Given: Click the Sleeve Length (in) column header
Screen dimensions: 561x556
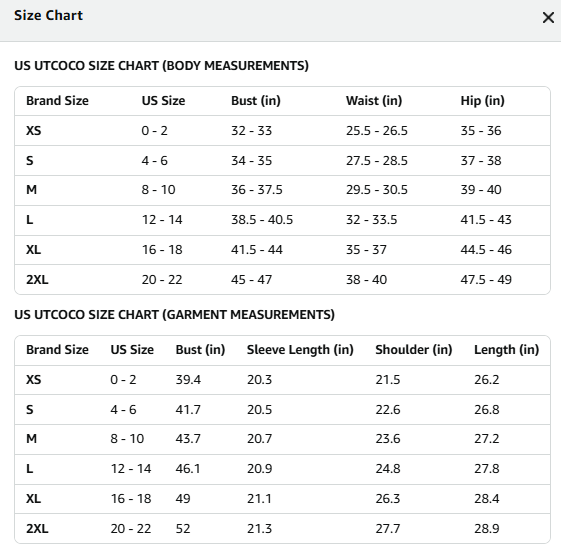Looking at the screenshot, I should click(300, 350).
